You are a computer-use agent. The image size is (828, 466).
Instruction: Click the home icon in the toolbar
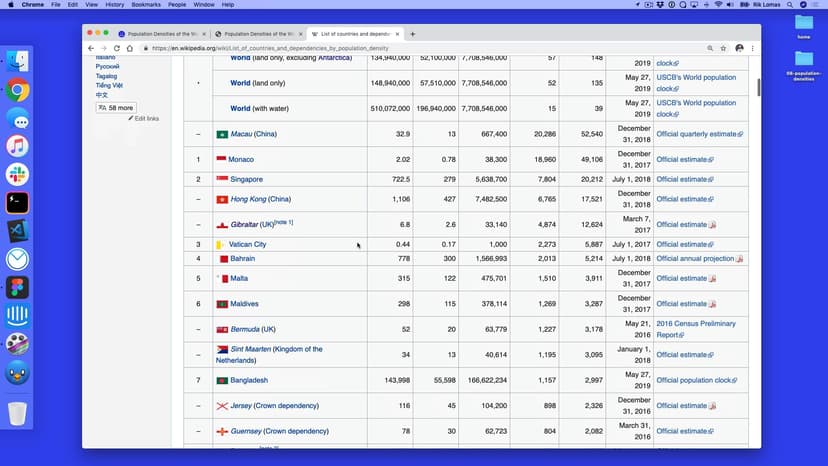point(130,48)
